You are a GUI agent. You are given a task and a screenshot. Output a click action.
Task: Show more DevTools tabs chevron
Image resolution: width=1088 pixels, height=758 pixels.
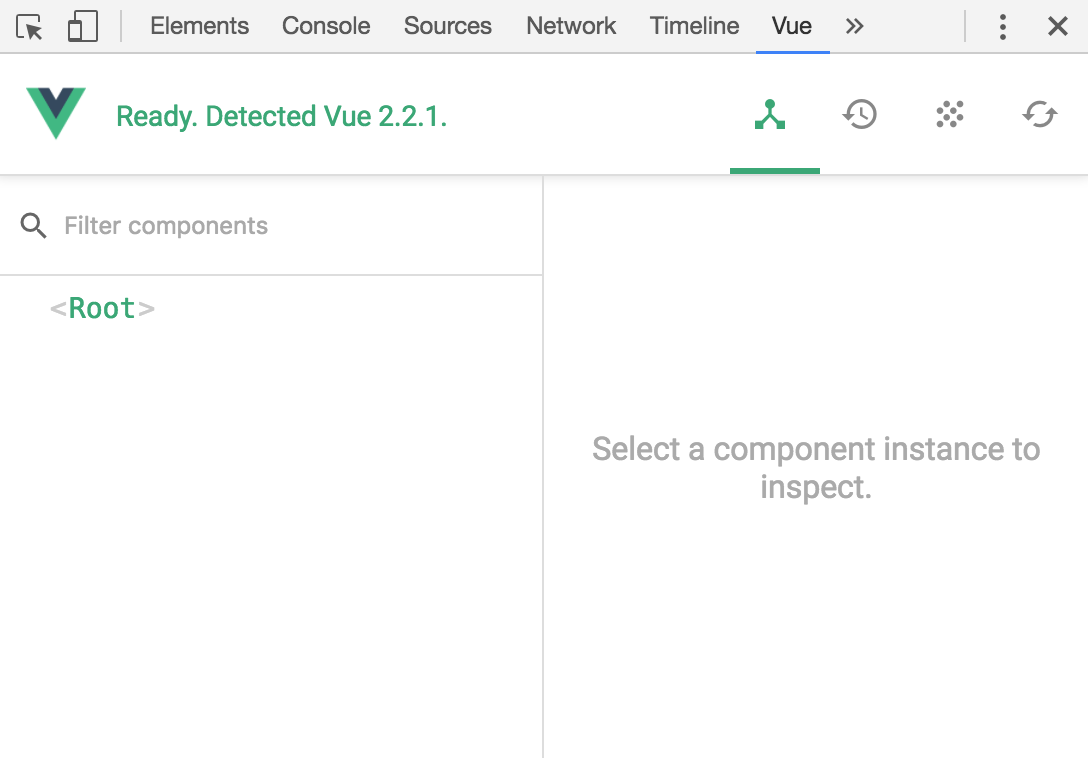click(x=854, y=26)
